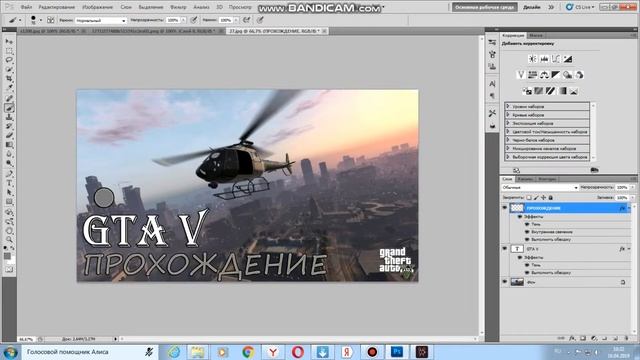Delete layer with trash icon in Layers panel
The width and height of the screenshot is (640, 360).
click(627, 338)
